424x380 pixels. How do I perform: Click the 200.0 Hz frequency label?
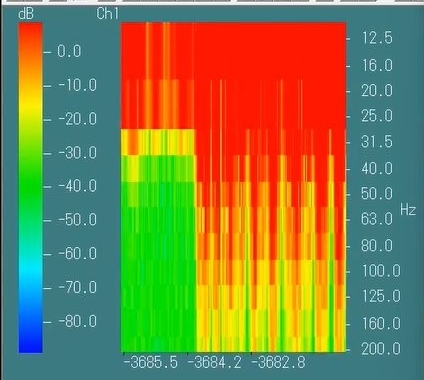[381, 349]
